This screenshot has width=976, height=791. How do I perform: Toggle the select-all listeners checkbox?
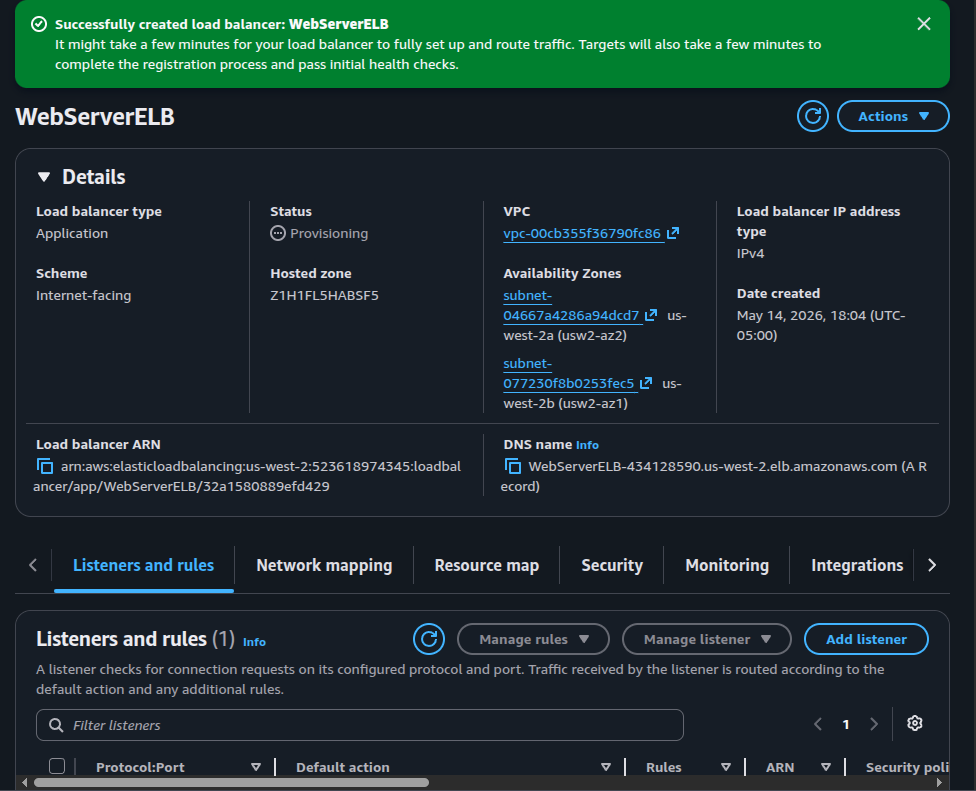[57, 766]
